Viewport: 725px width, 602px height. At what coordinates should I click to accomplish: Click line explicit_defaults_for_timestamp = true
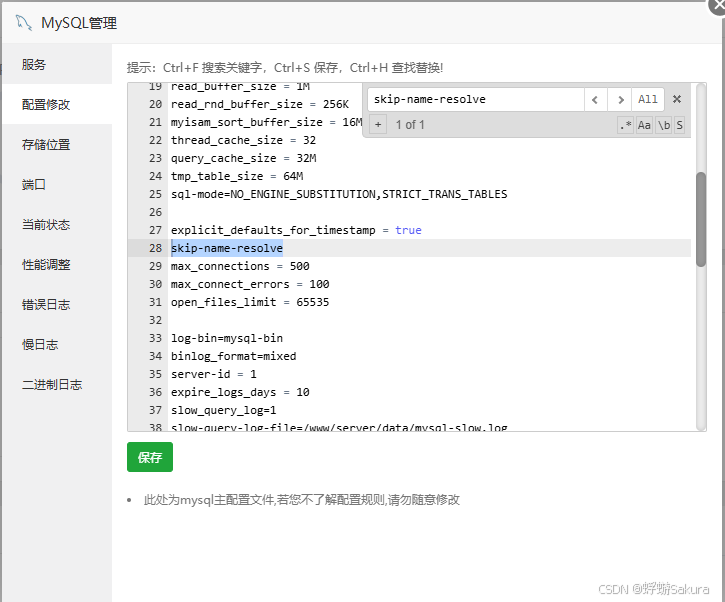296,230
